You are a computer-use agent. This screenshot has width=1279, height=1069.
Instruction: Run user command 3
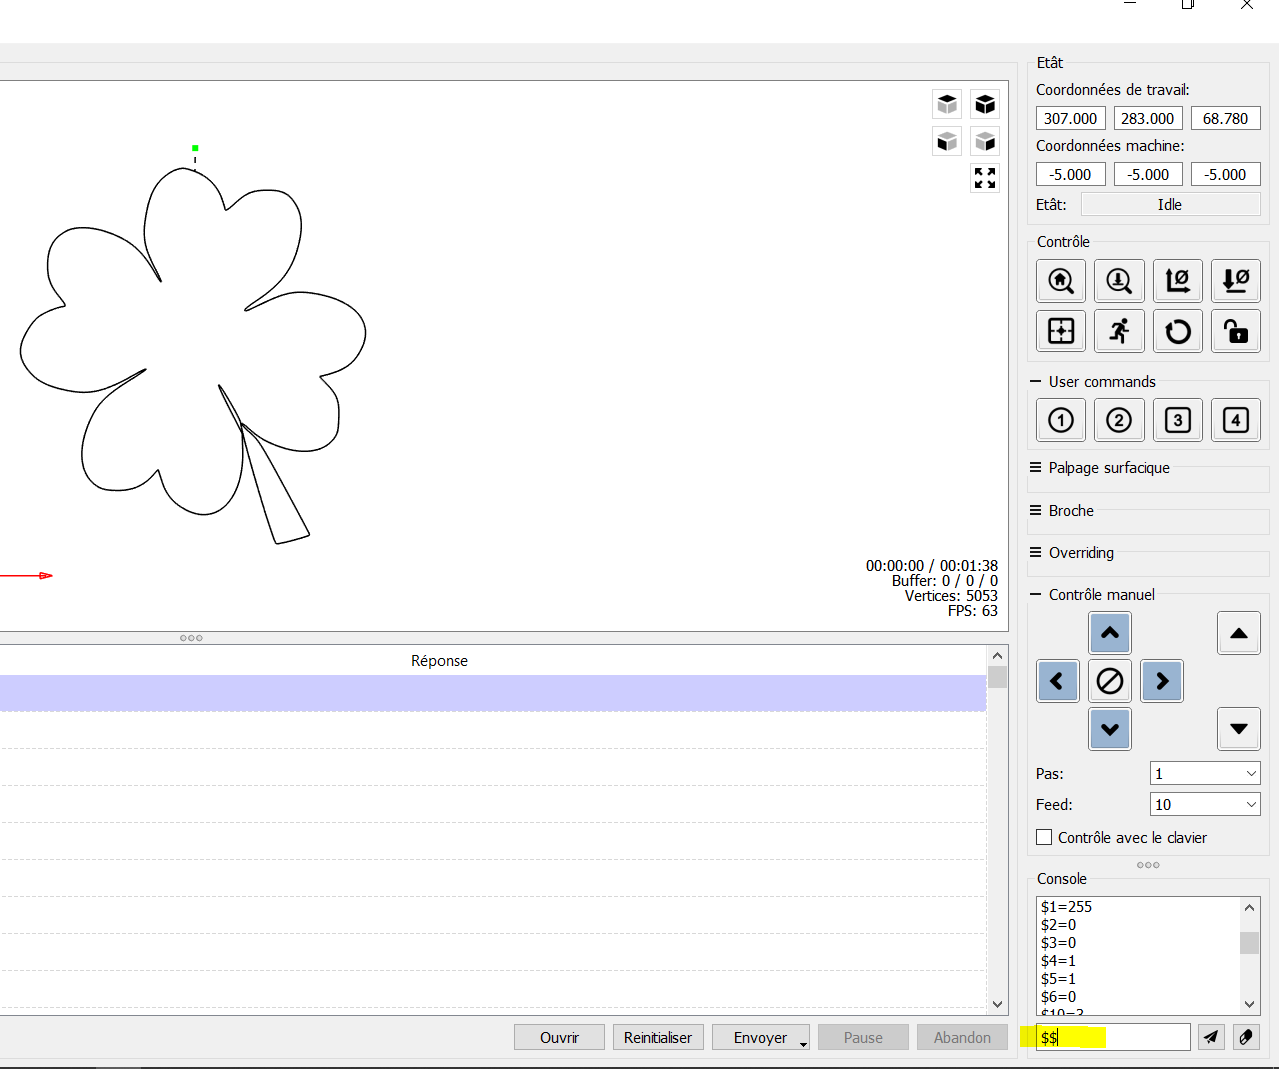point(1178,420)
